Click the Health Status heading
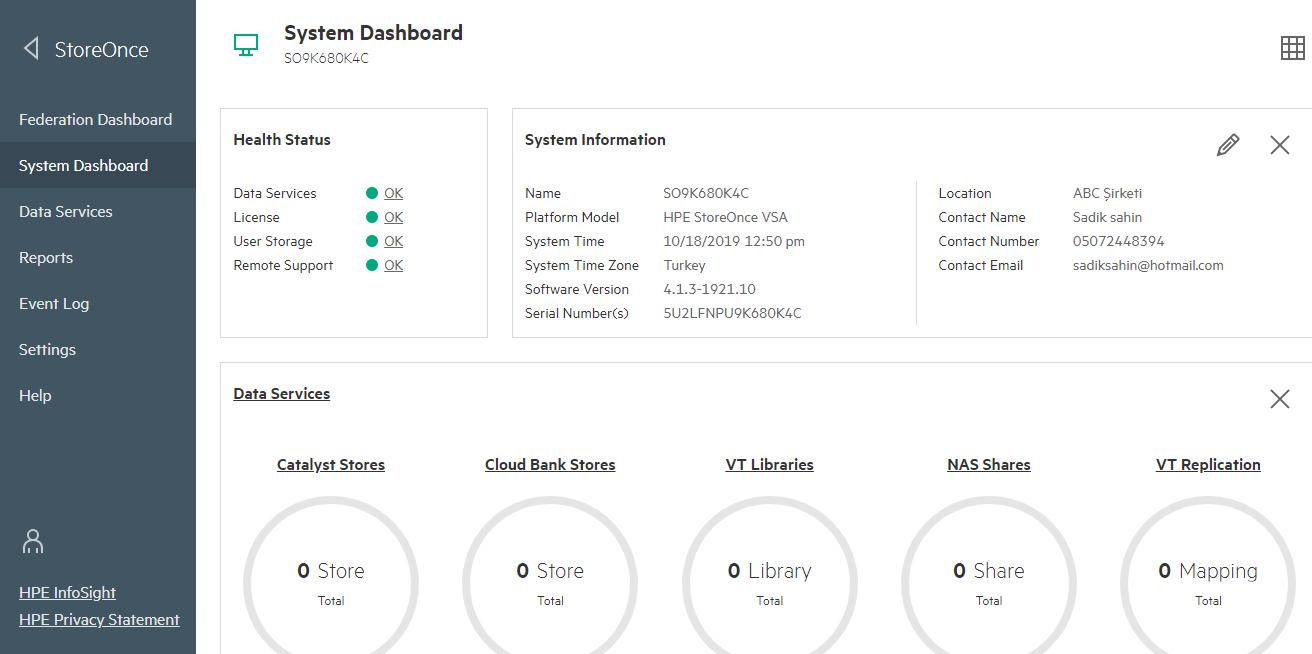The image size is (1312, 654). (282, 140)
